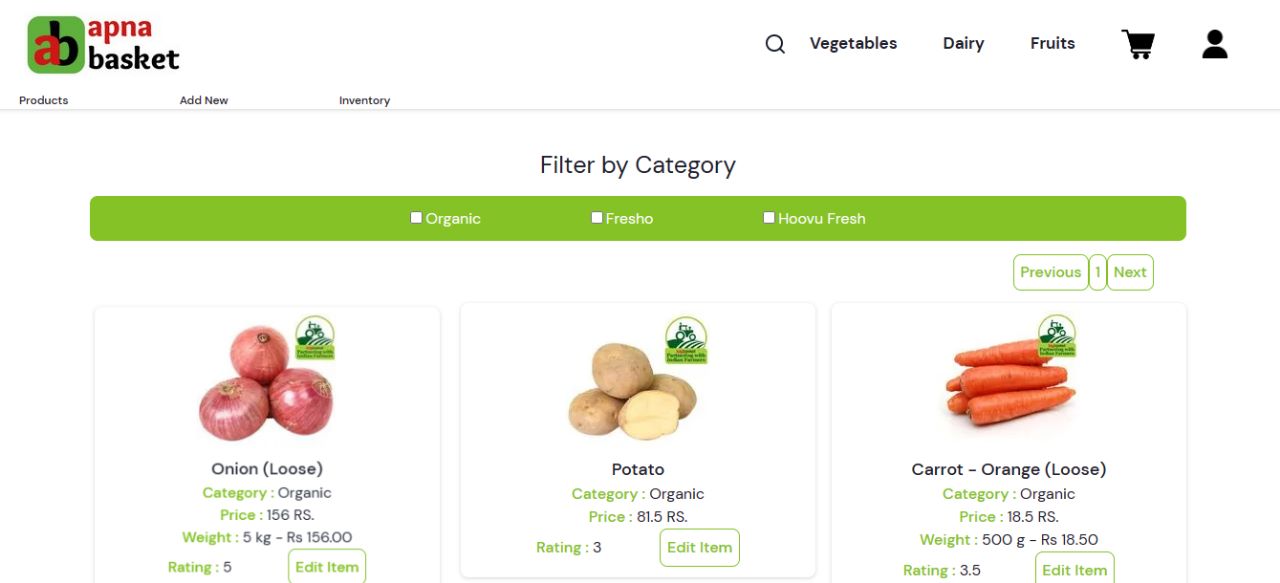This screenshot has height=583, width=1280.
Task: Go to the Products page
Action: [43, 100]
